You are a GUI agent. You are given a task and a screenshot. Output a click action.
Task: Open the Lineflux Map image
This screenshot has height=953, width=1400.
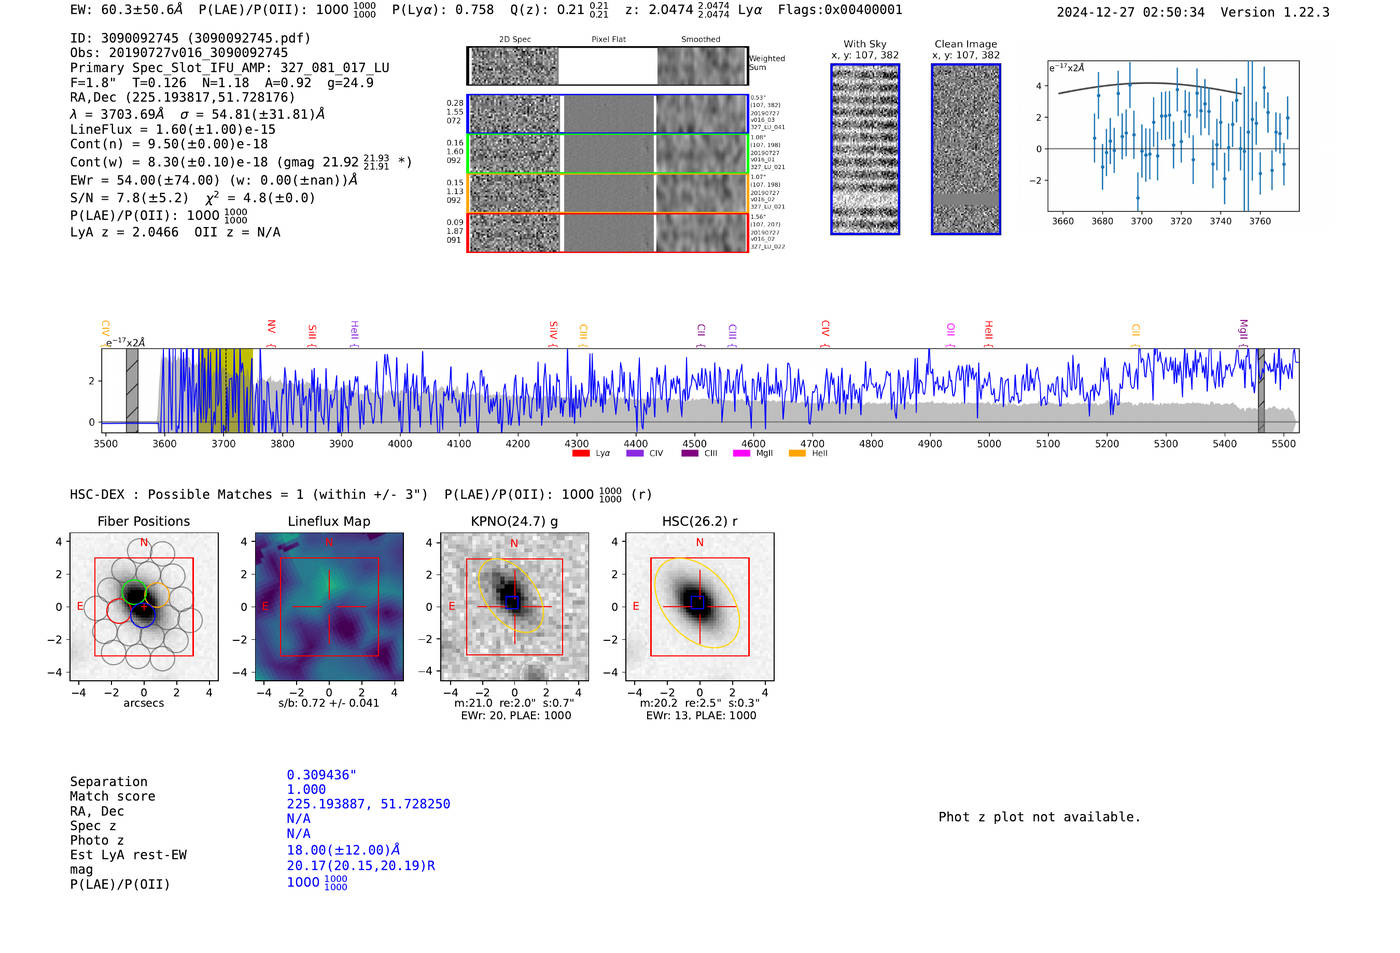[x=329, y=607]
